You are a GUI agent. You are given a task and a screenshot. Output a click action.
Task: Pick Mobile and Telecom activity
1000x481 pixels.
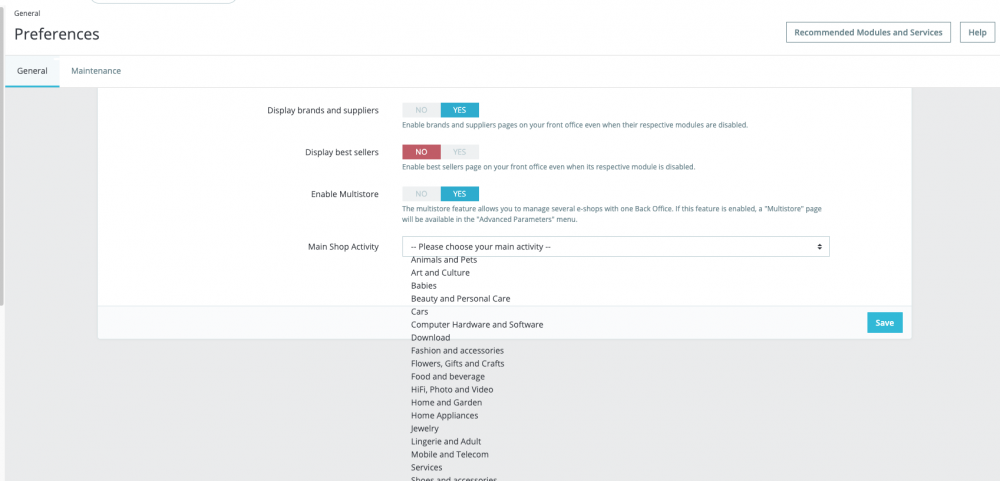450,454
